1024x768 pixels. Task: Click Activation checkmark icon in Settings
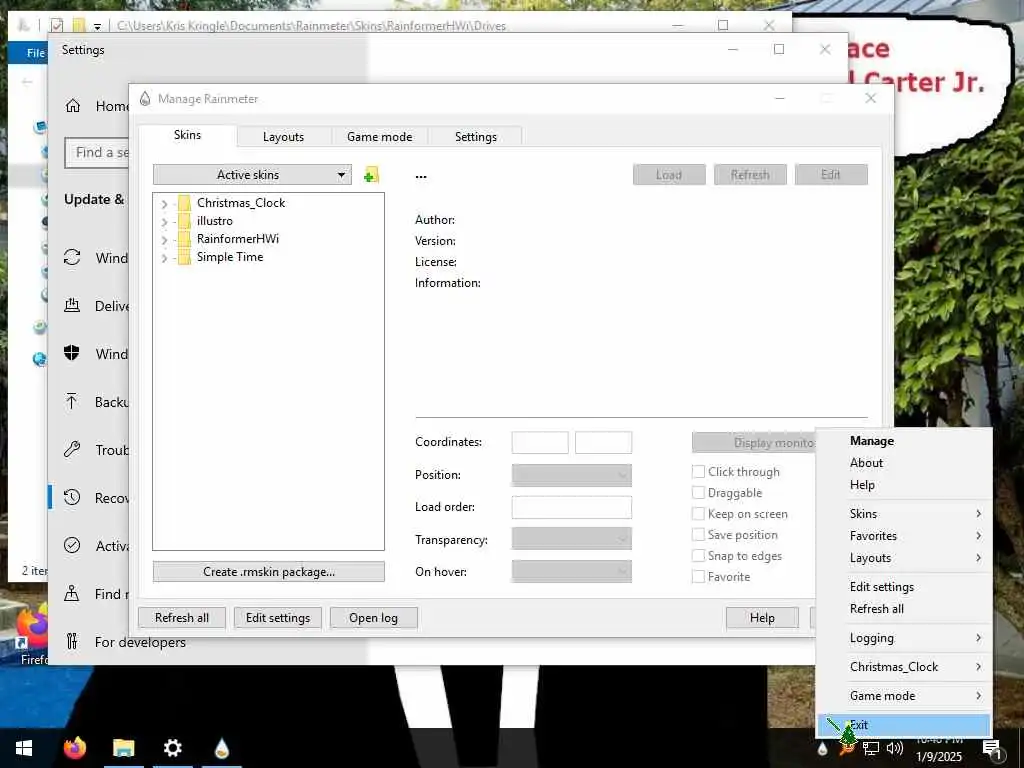coord(72,545)
